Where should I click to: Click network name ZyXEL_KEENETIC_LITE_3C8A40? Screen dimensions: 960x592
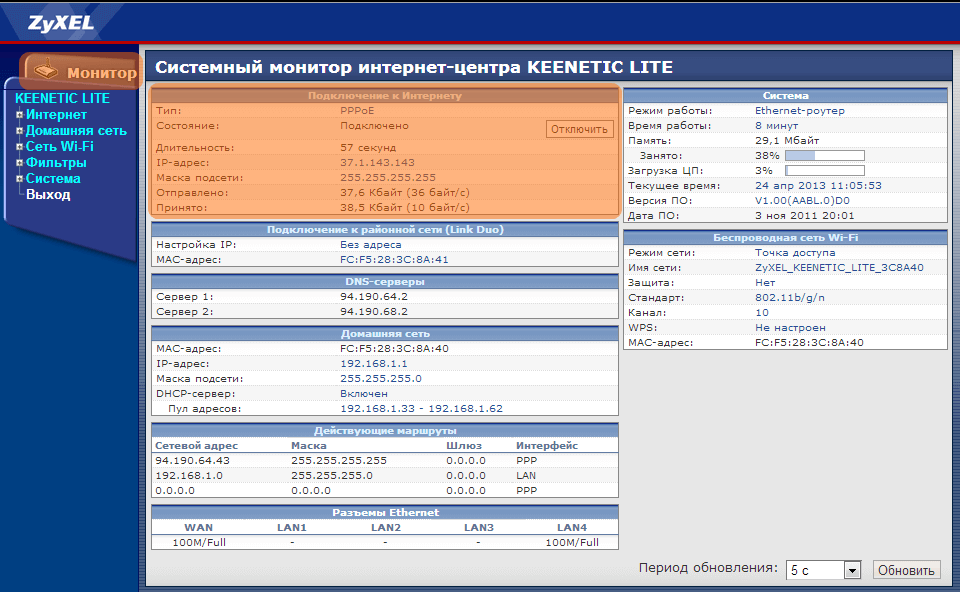click(839, 268)
